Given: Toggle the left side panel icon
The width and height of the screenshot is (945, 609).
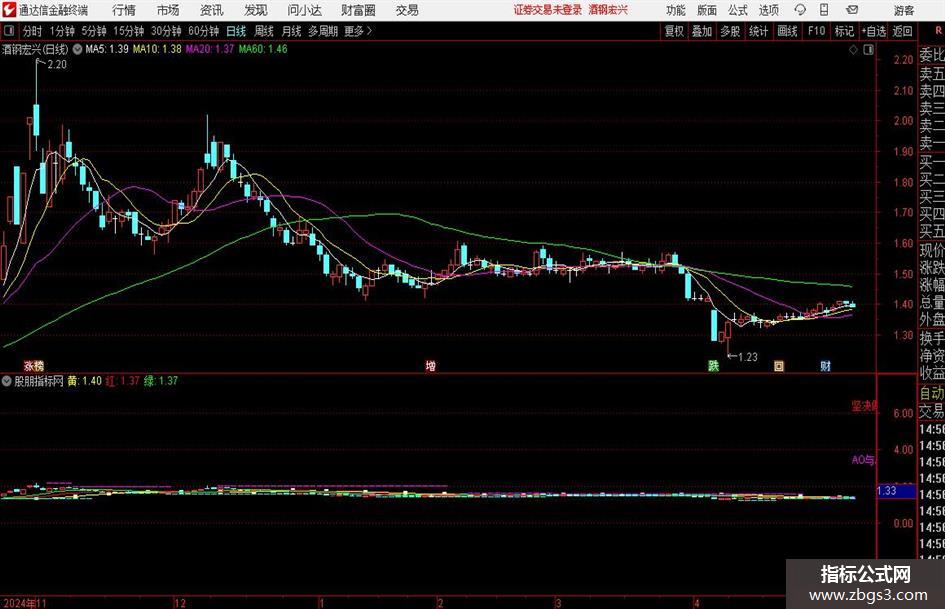Looking at the screenshot, I should tap(9, 31).
